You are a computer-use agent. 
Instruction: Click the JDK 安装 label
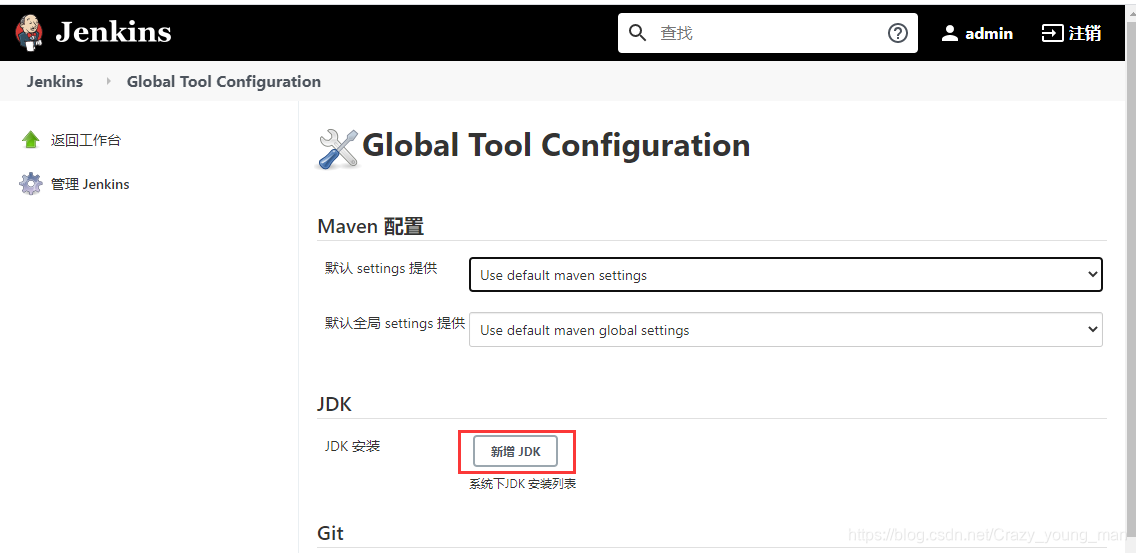click(353, 446)
